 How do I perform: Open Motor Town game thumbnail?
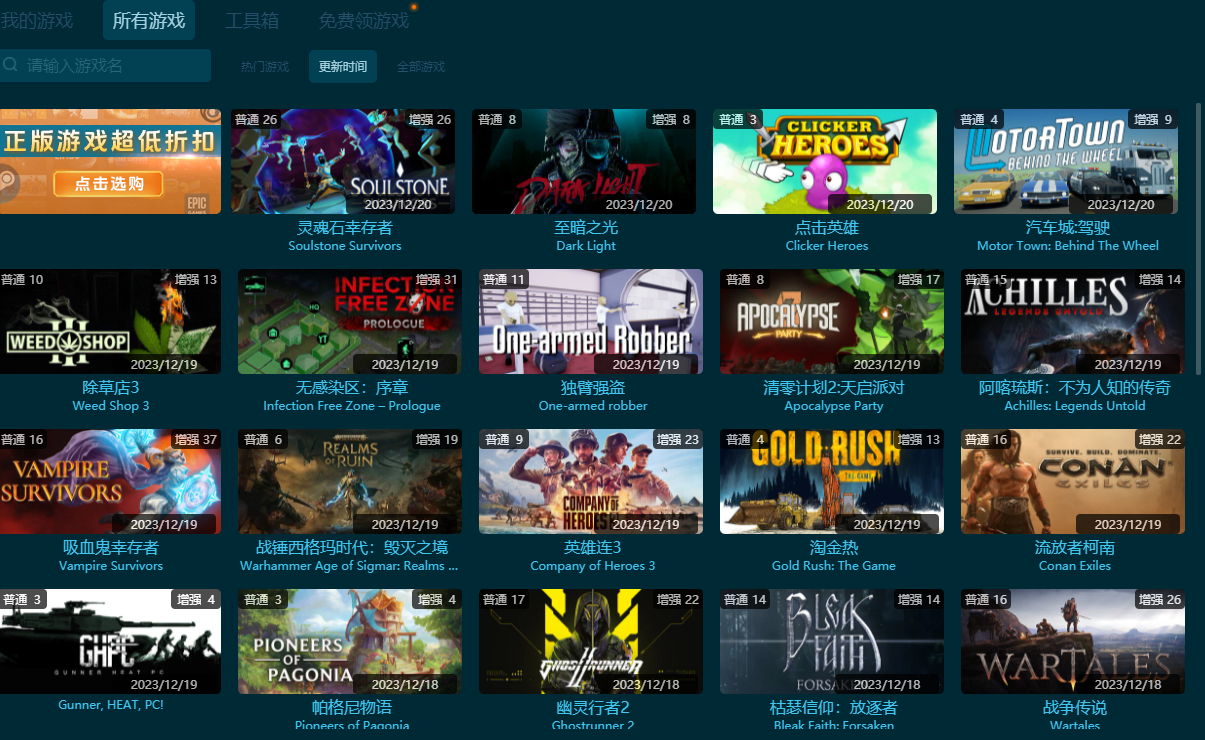[1066, 161]
